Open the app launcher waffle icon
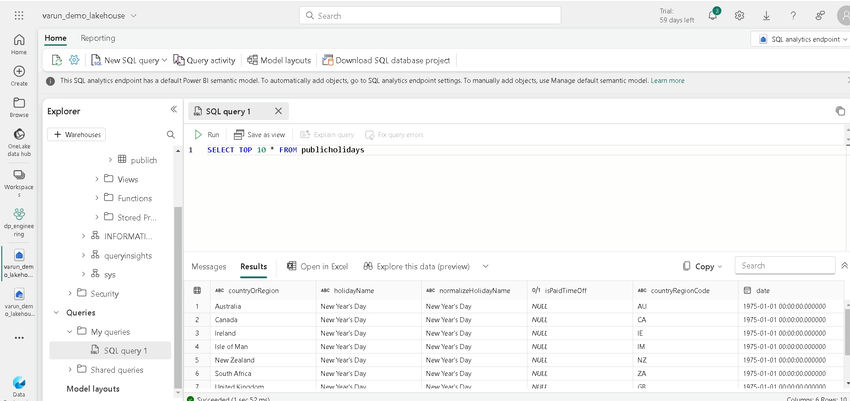 pyautogui.click(x=19, y=16)
